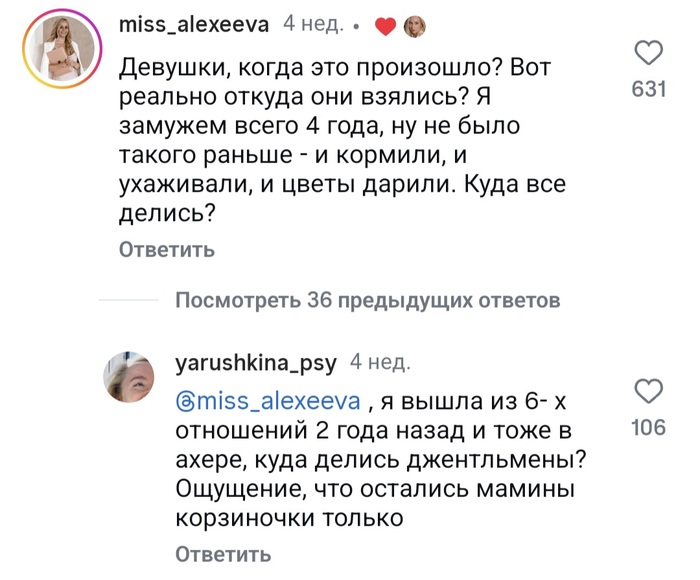This screenshot has width=700, height=580.
Task: Click the red heart author-like icon
Action: click(x=386, y=28)
